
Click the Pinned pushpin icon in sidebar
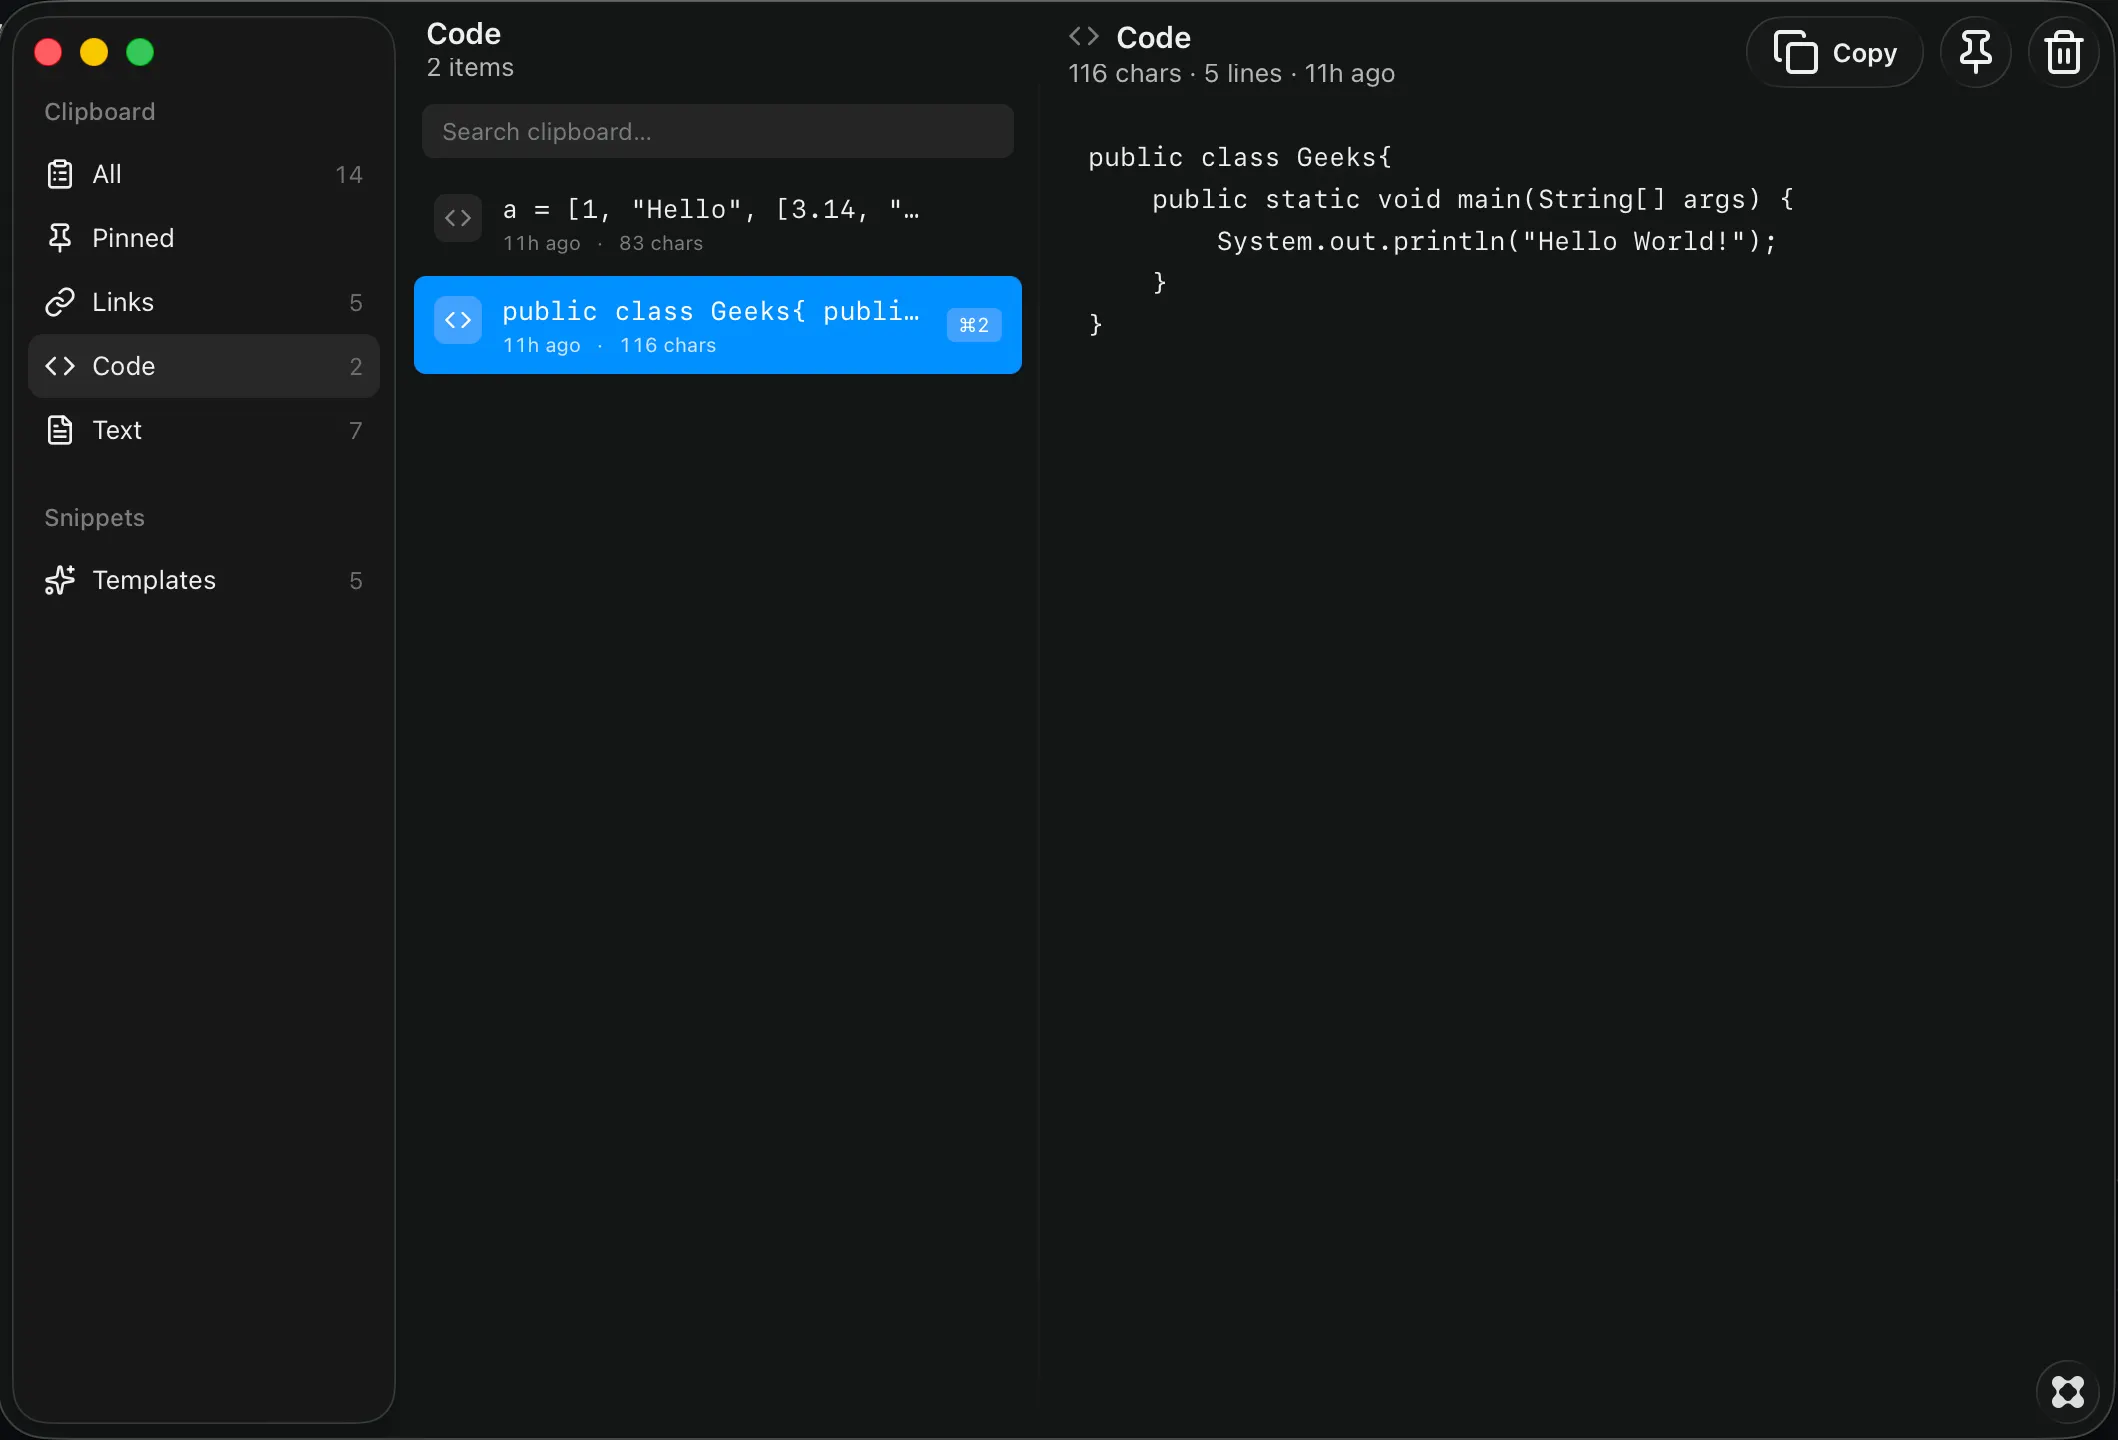click(60, 238)
